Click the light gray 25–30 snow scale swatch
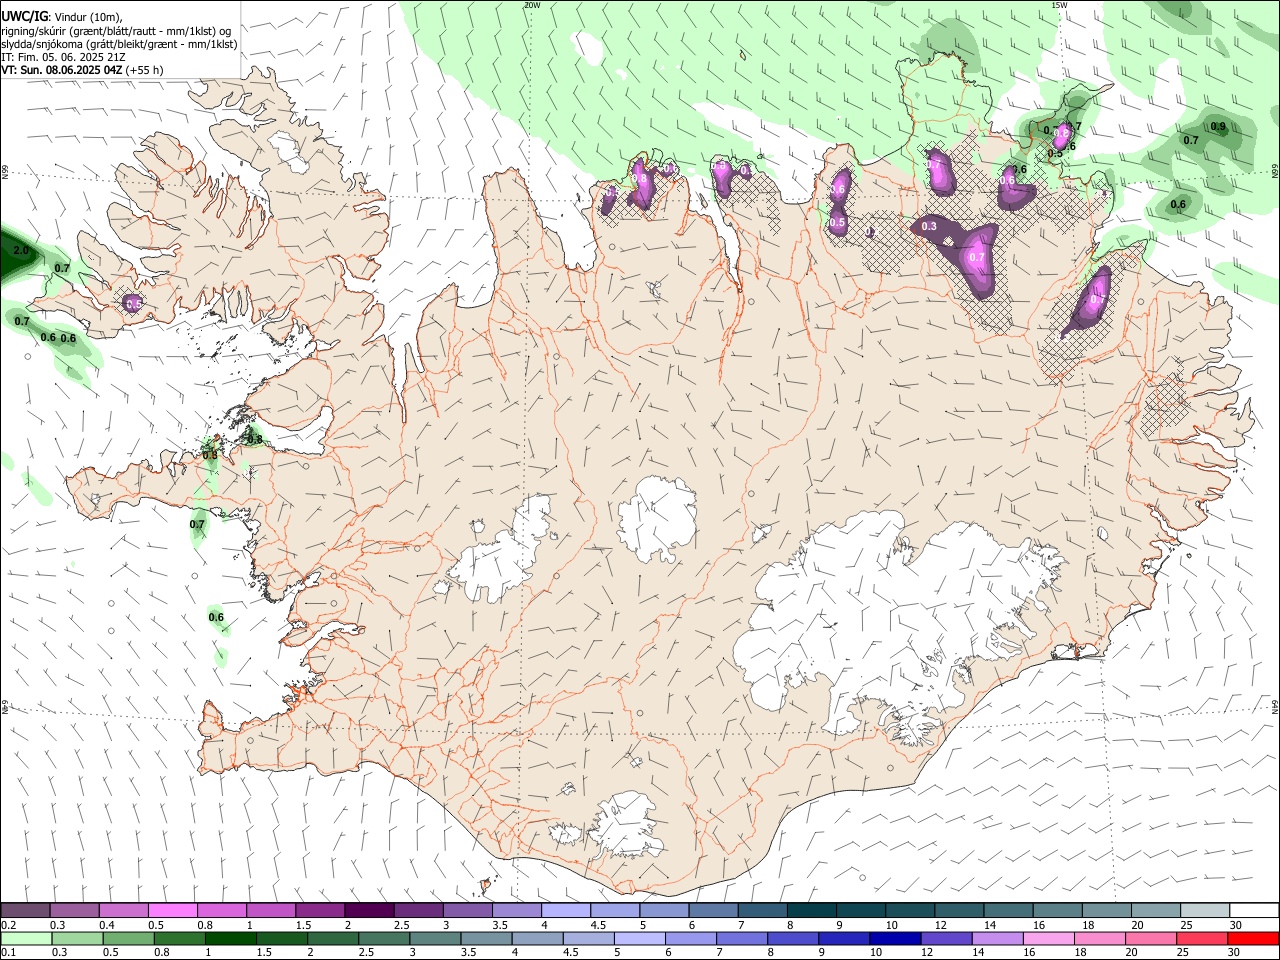This screenshot has width=1280, height=960. coord(1205,911)
